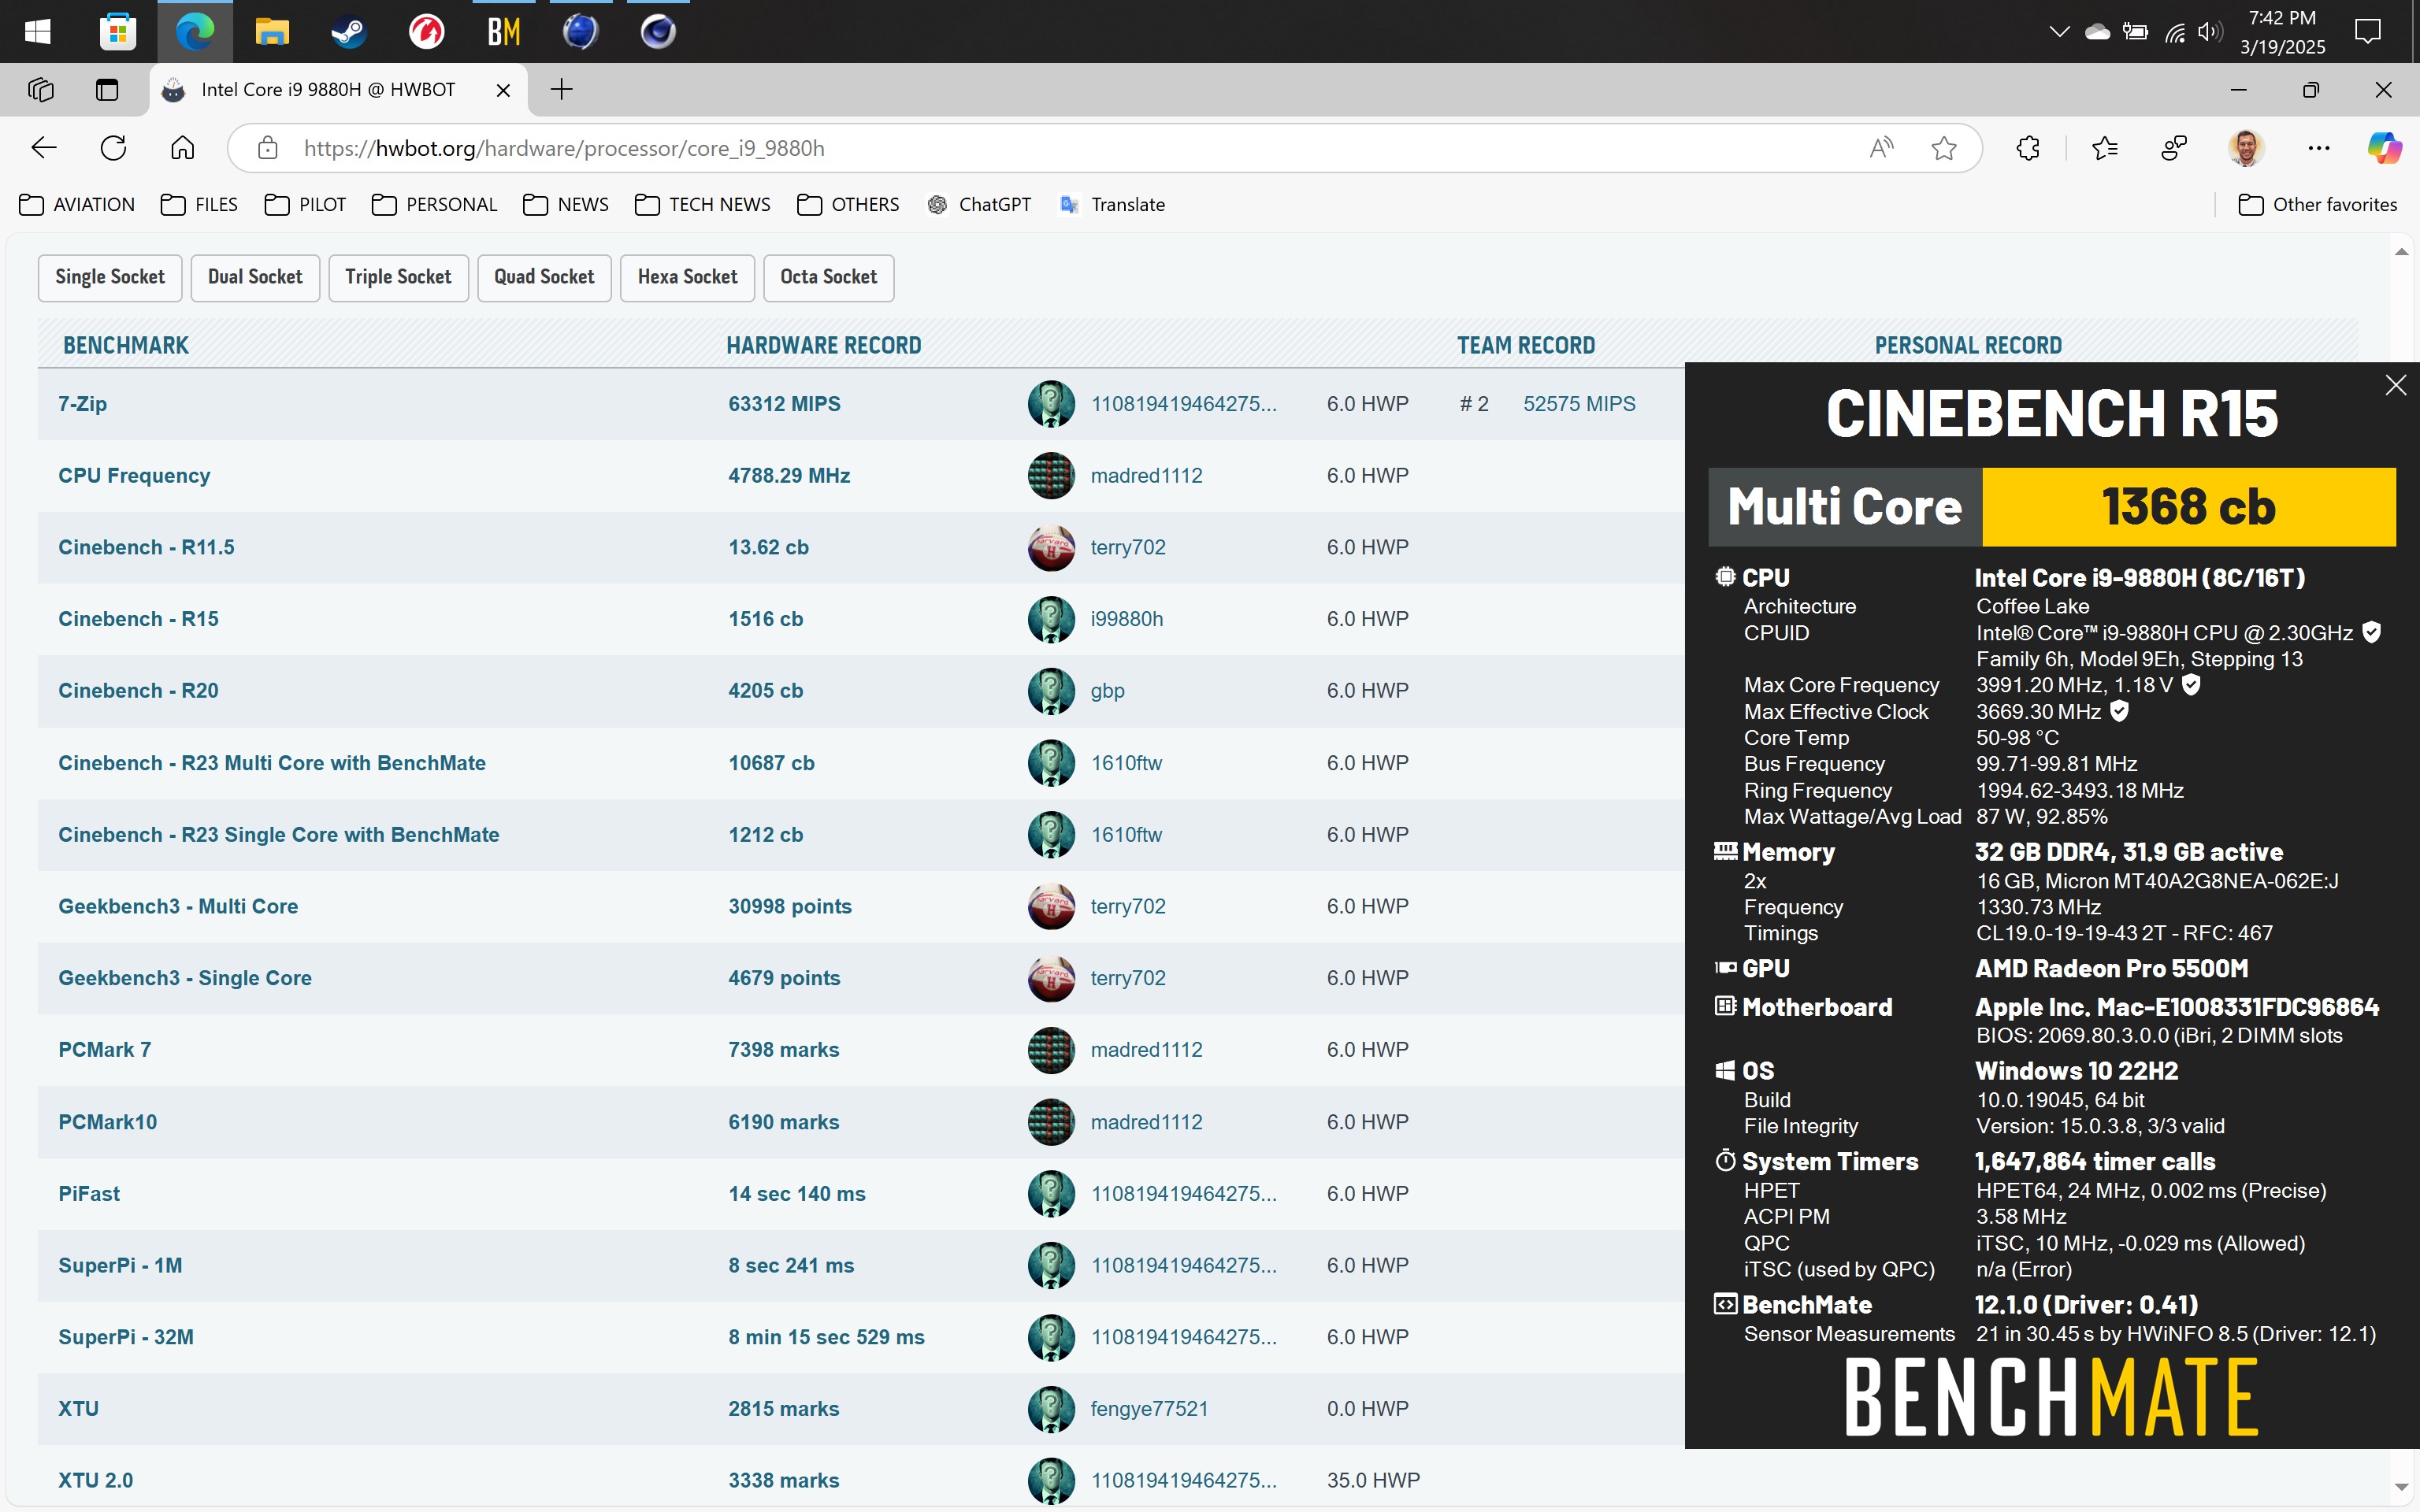
Task: Open user madred1112 on CPU Frequency row
Action: point(1146,476)
